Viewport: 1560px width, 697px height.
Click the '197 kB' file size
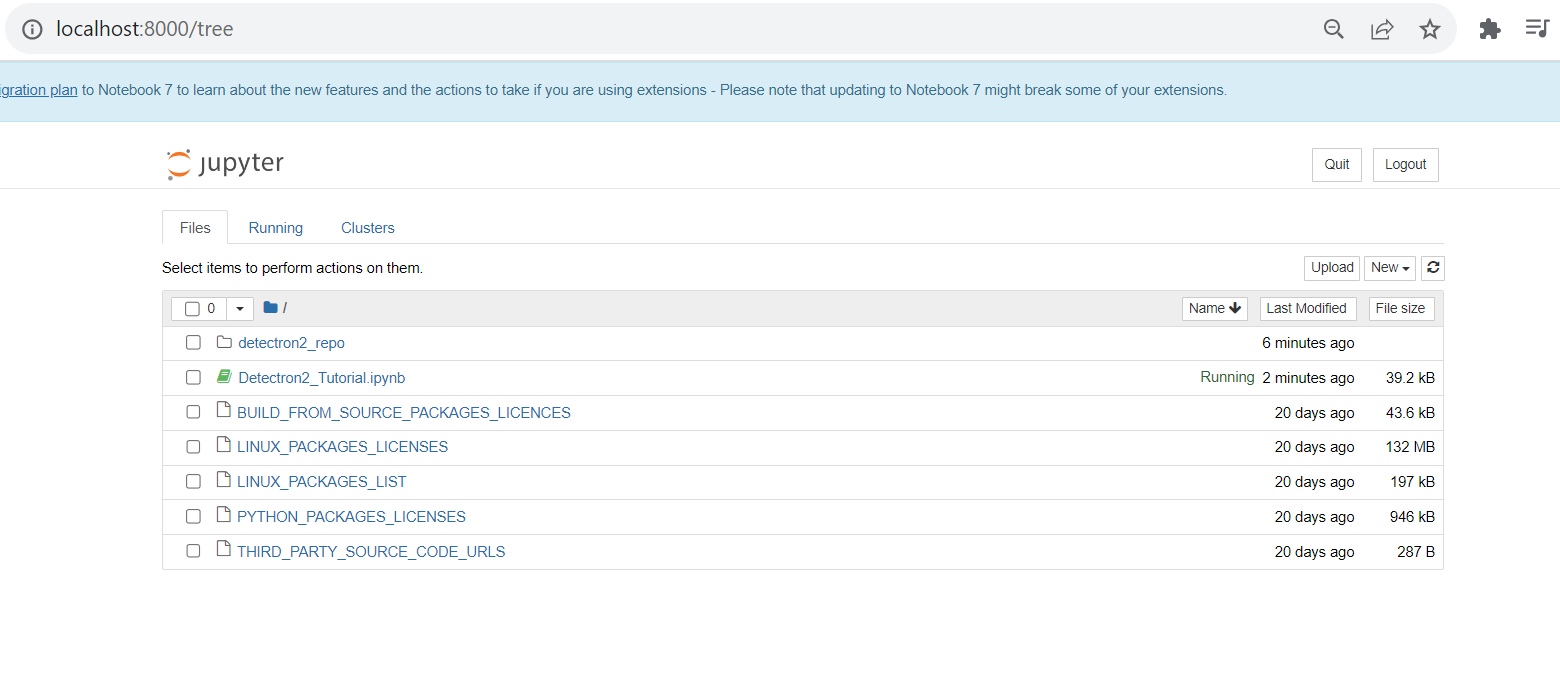tap(1412, 482)
